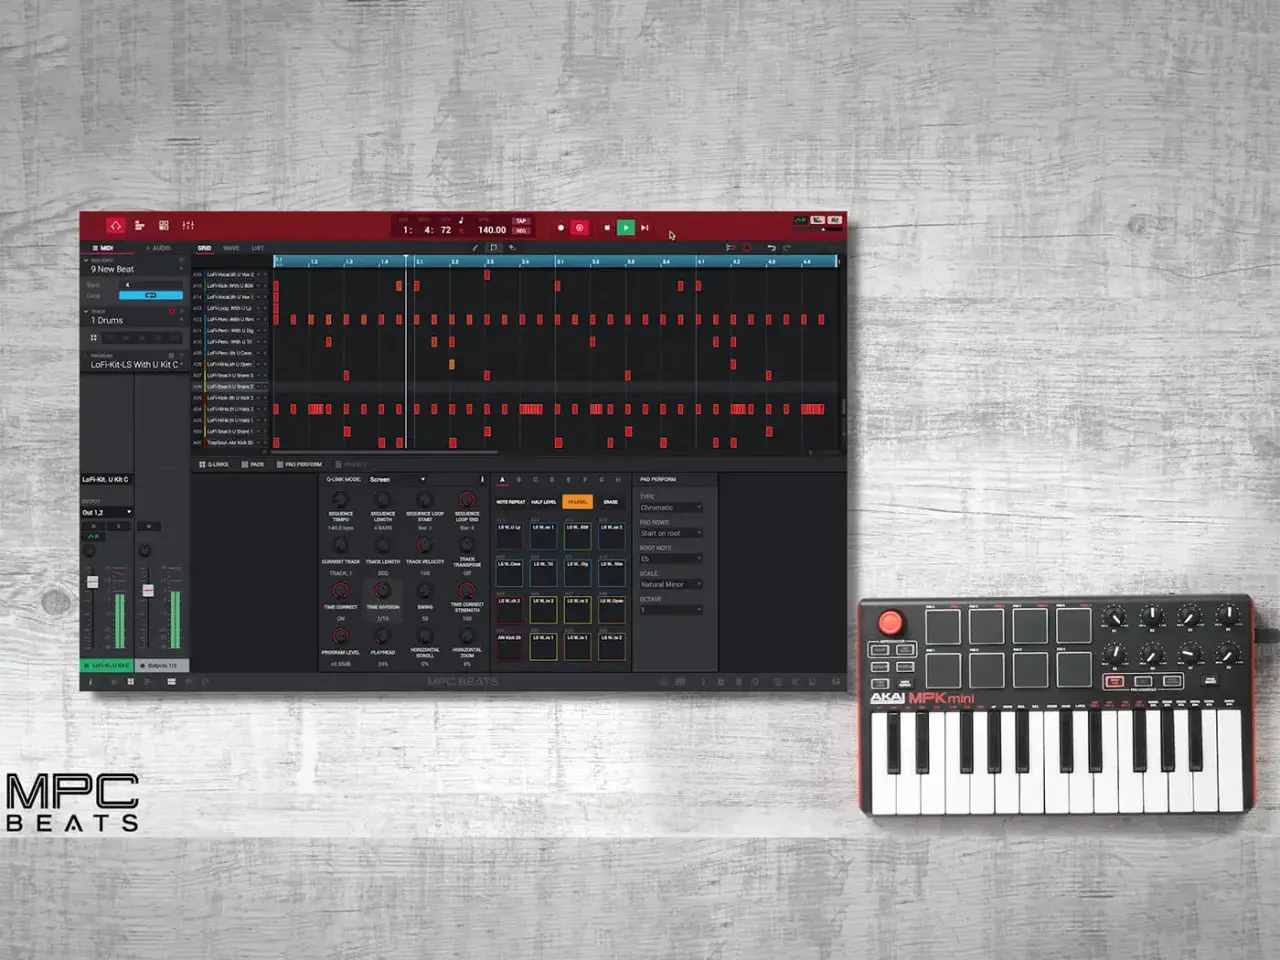Adjust the Outputs 1/2 master fader
1280x960 pixels.
(x=148, y=591)
